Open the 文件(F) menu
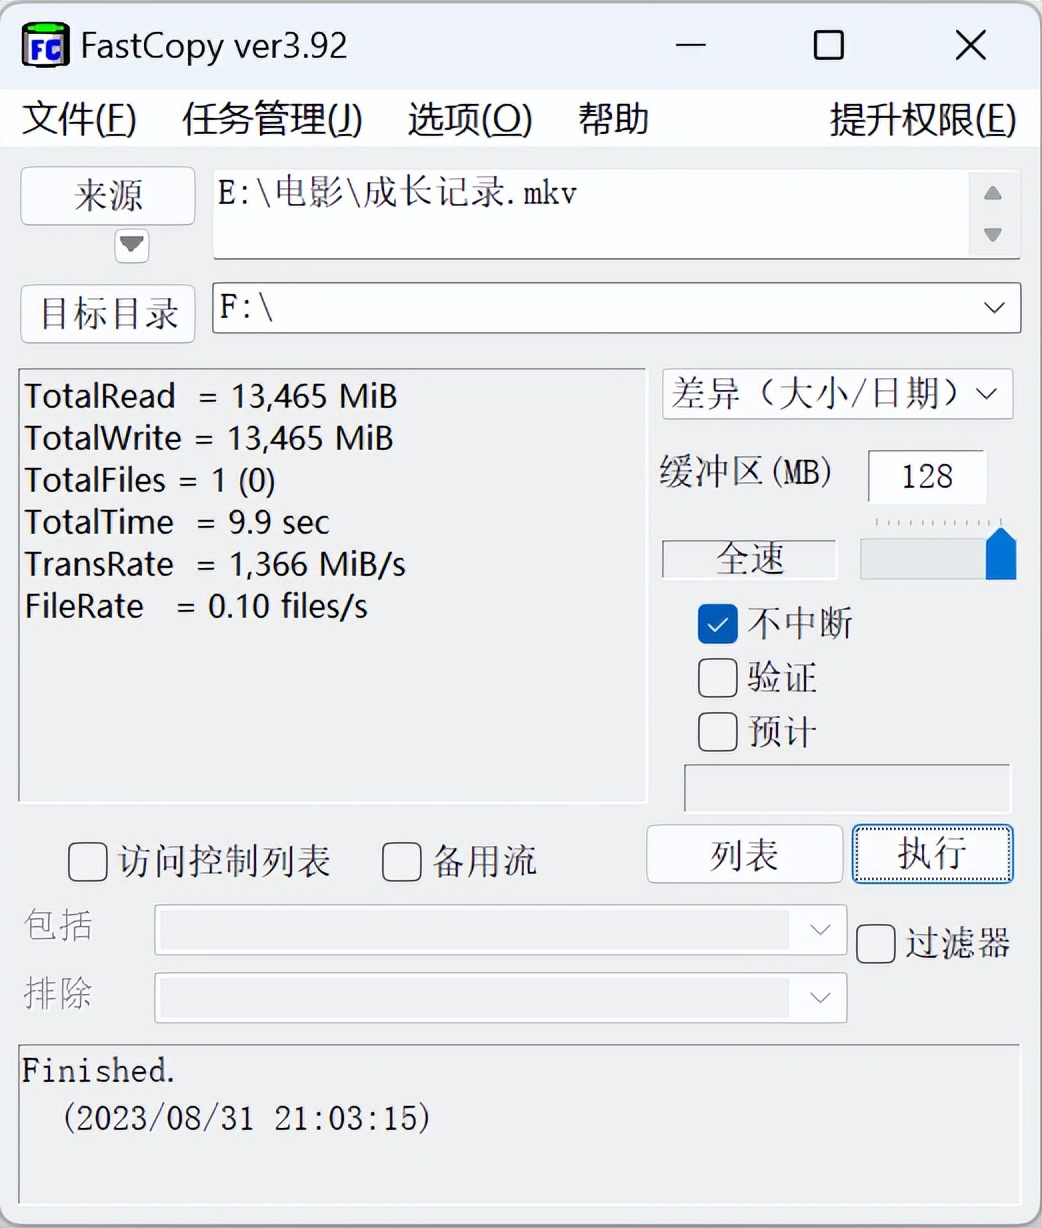The width and height of the screenshot is (1042, 1228). tap(78, 119)
